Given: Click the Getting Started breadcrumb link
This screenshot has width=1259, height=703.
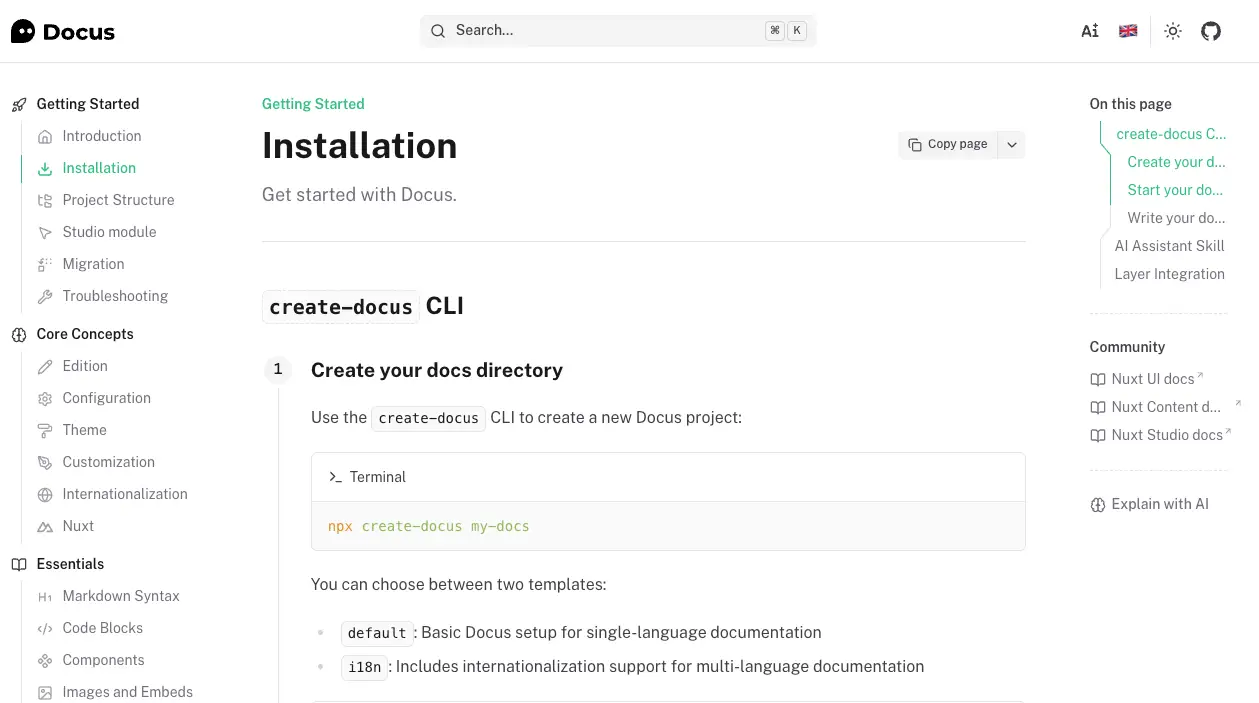Looking at the screenshot, I should click(313, 104).
